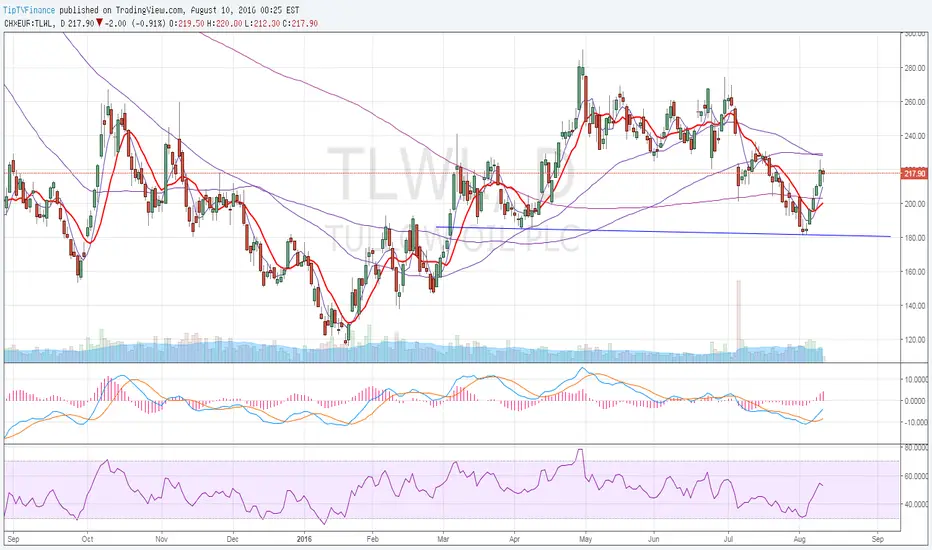Select the publish date August 10, 2016
Screen dimensions: 932x550
tap(228, 10)
